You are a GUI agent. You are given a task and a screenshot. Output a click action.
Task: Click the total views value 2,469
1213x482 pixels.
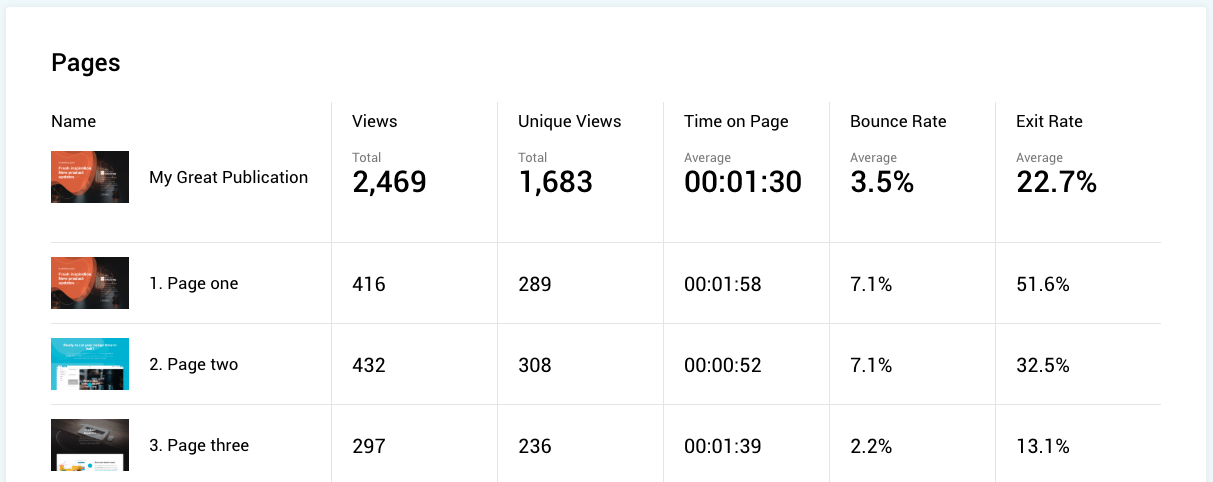389,182
